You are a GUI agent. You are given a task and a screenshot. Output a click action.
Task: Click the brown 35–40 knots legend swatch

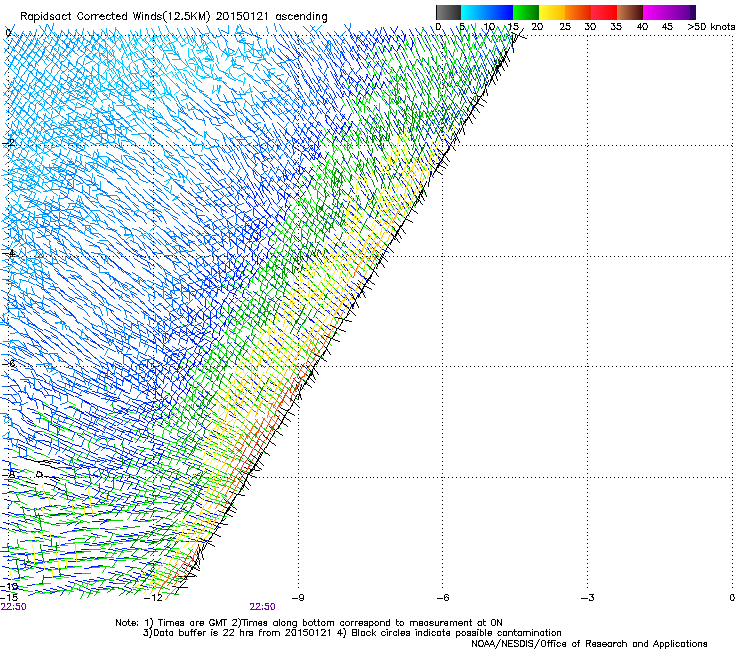[630, 12]
